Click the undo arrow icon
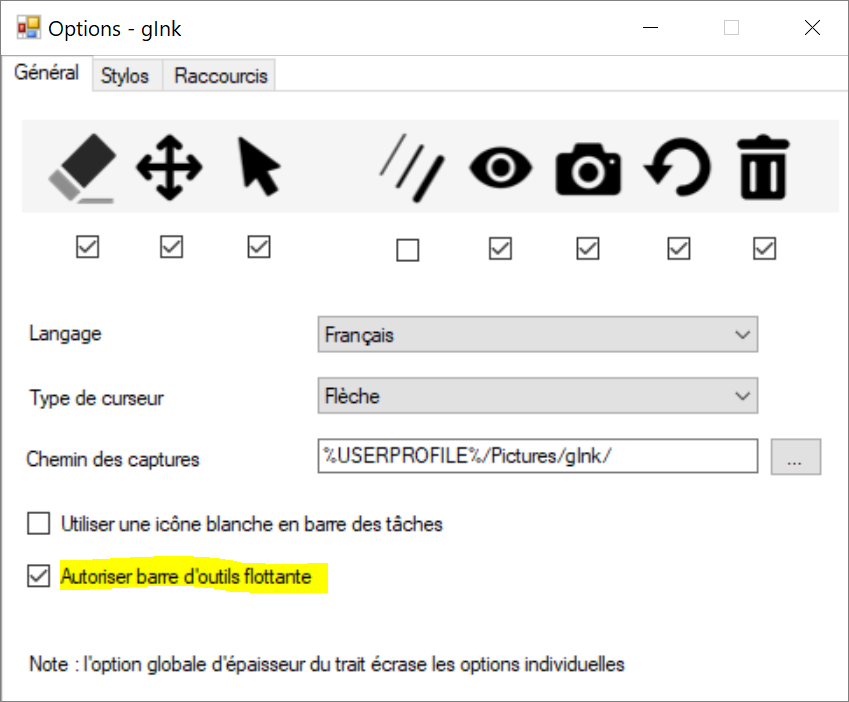 (677, 167)
